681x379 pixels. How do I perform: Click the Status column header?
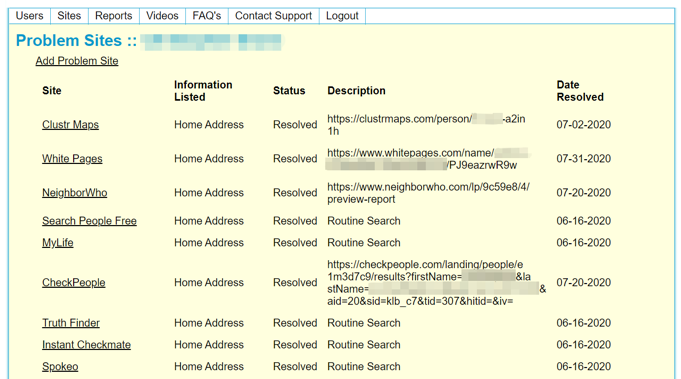pyautogui.click(x=289, y=90)
